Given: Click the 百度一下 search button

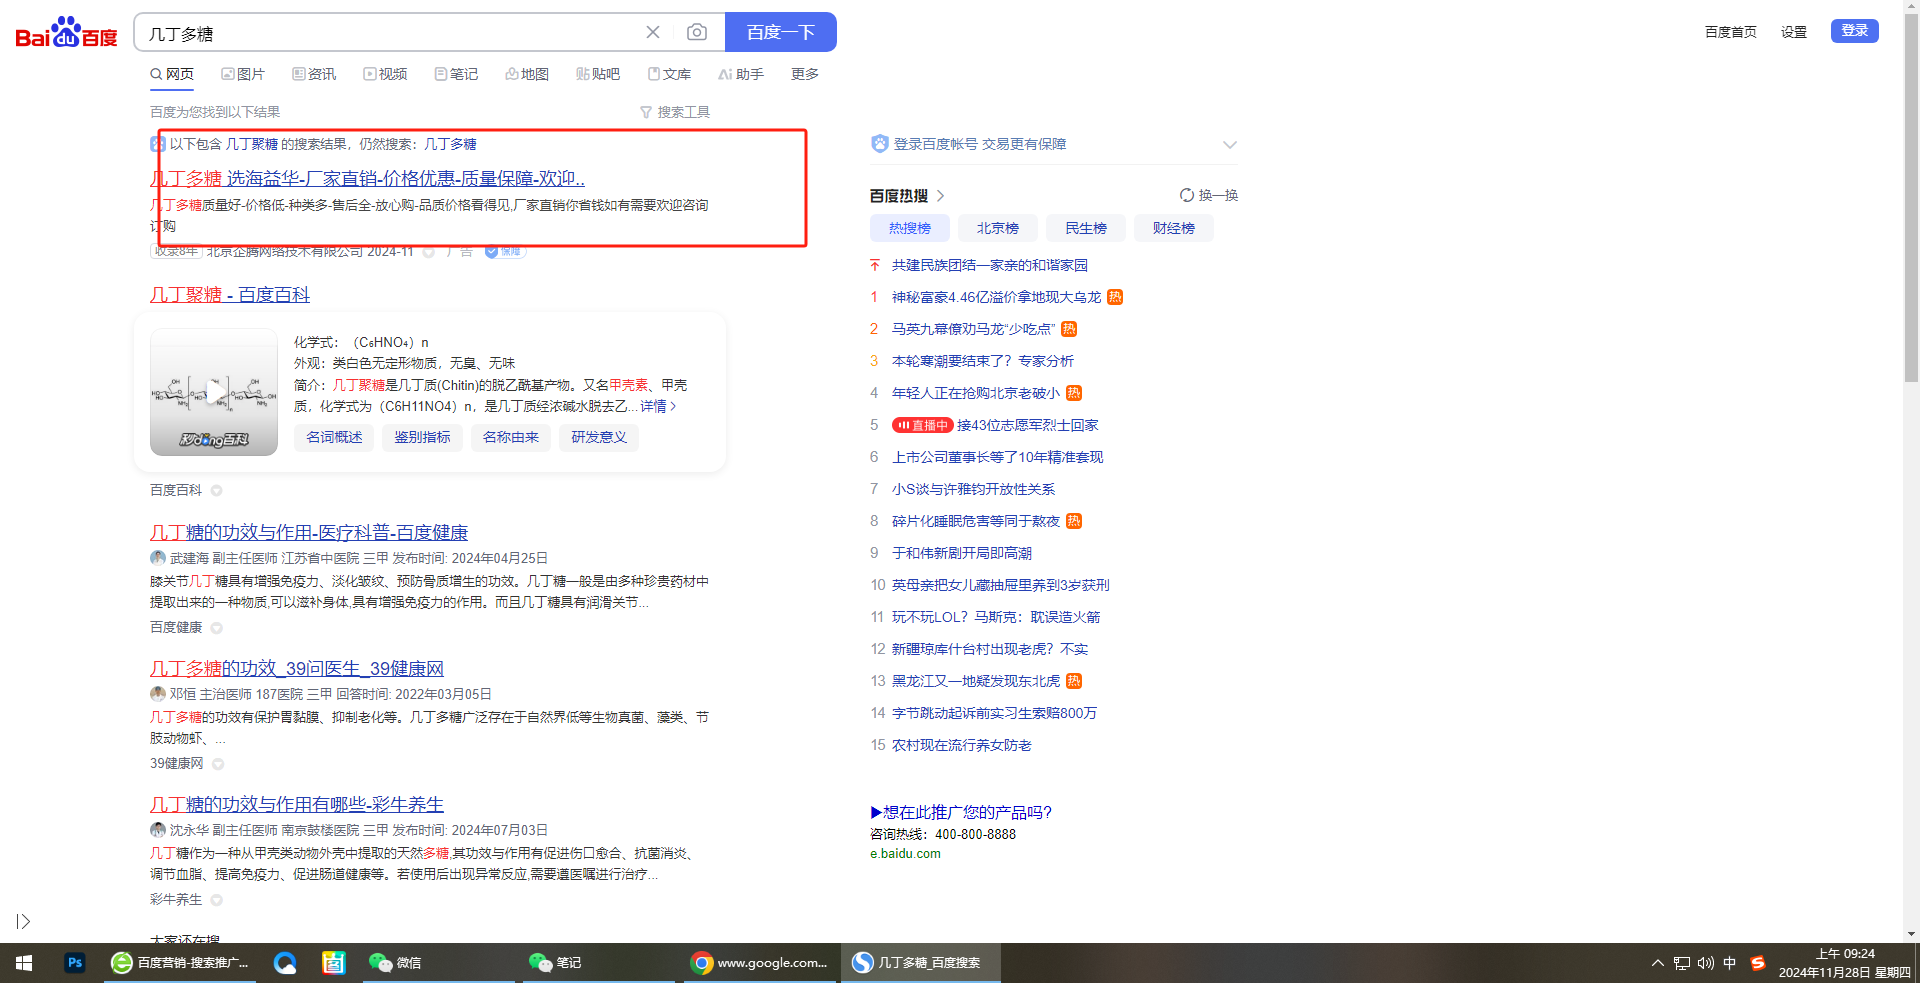Looking at the screenshot, I should (780, 32).
